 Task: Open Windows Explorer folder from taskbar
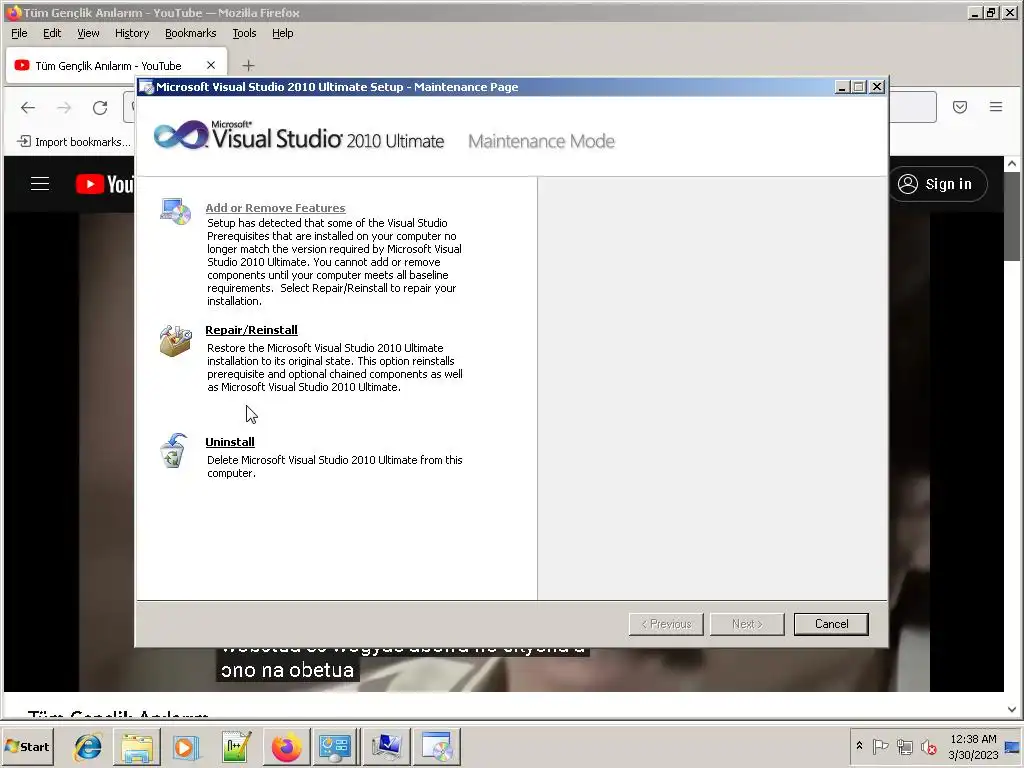pyautogui.click(x=136, y=746)
